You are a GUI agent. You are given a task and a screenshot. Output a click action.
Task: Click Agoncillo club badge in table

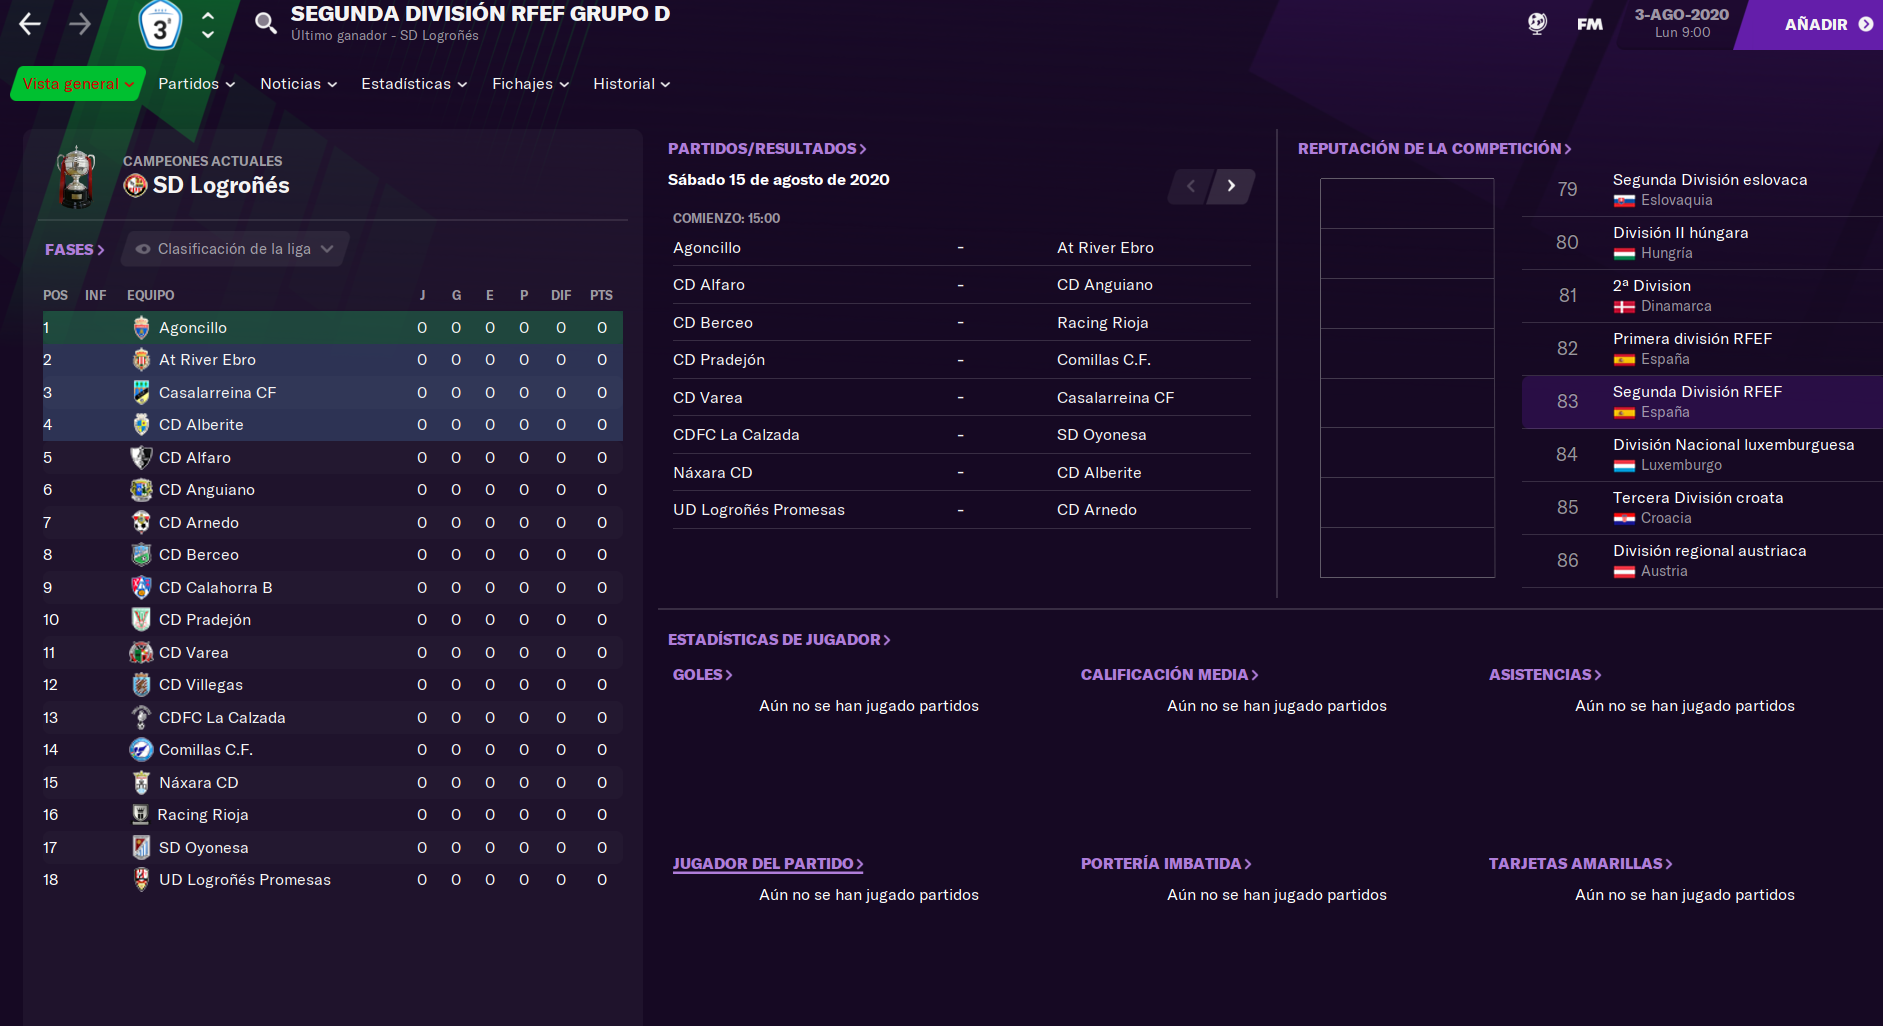(x=141, y=327)
